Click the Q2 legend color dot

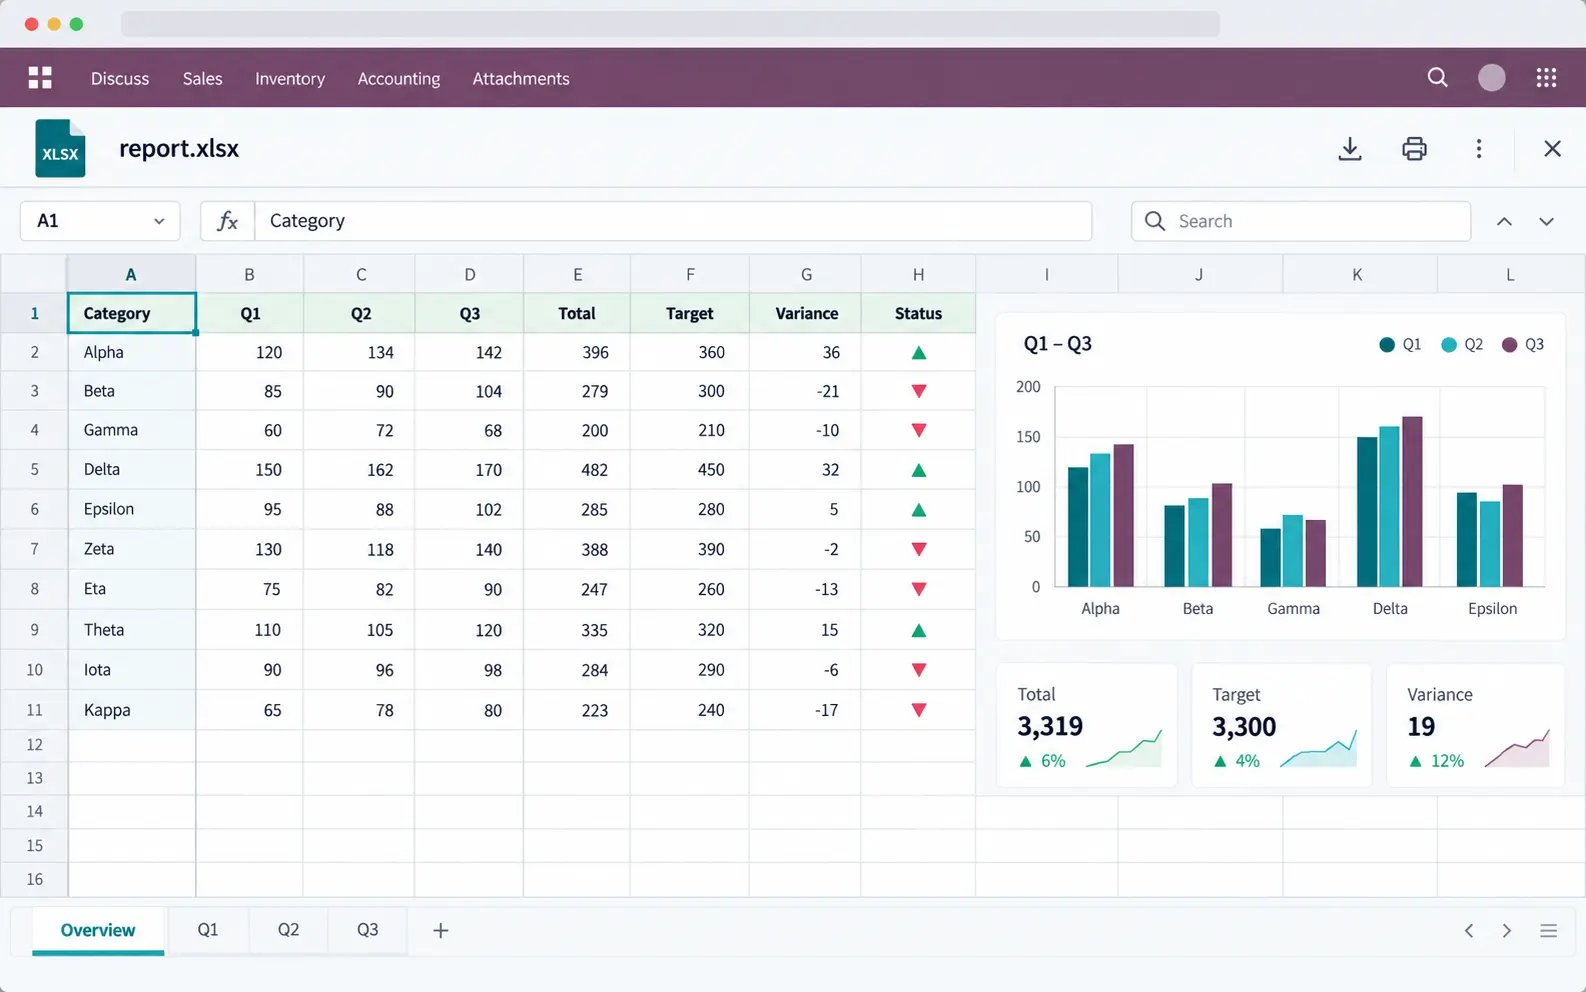click(x=1448, y=345)
